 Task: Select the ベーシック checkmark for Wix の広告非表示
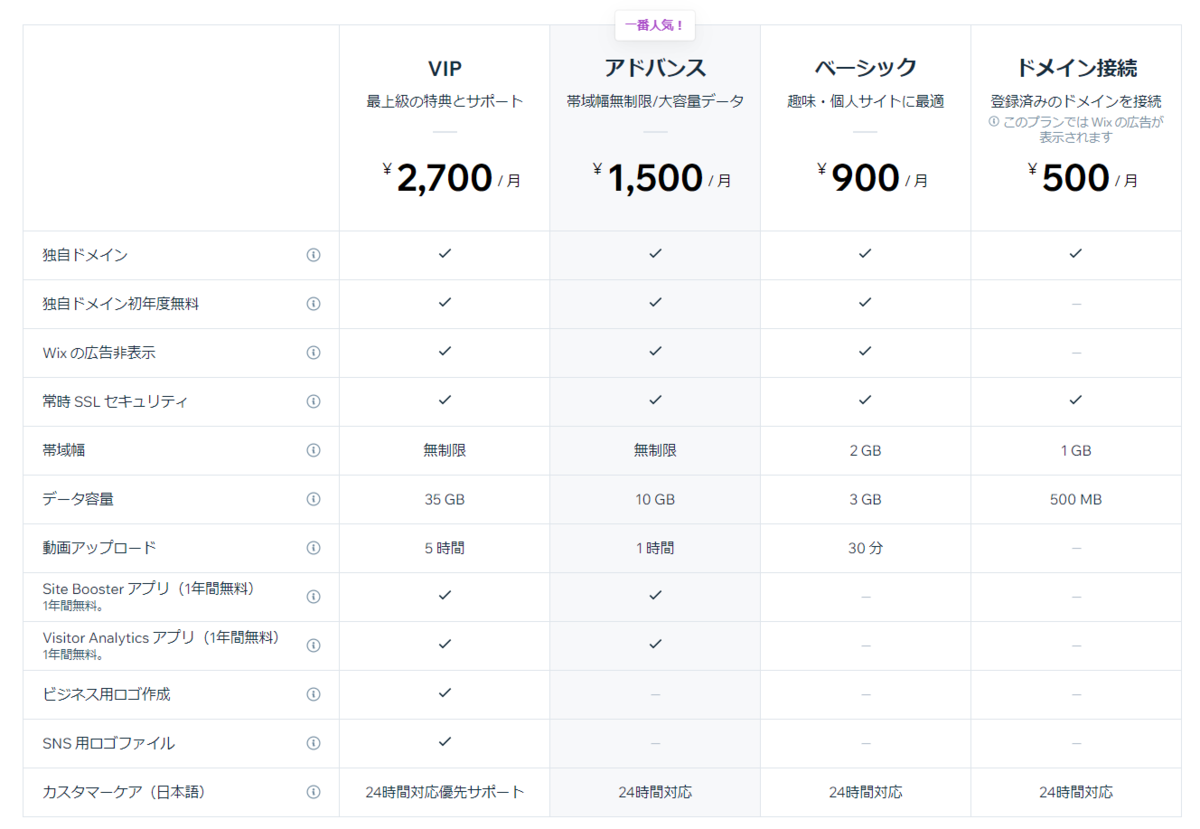[x=865, y=353]
